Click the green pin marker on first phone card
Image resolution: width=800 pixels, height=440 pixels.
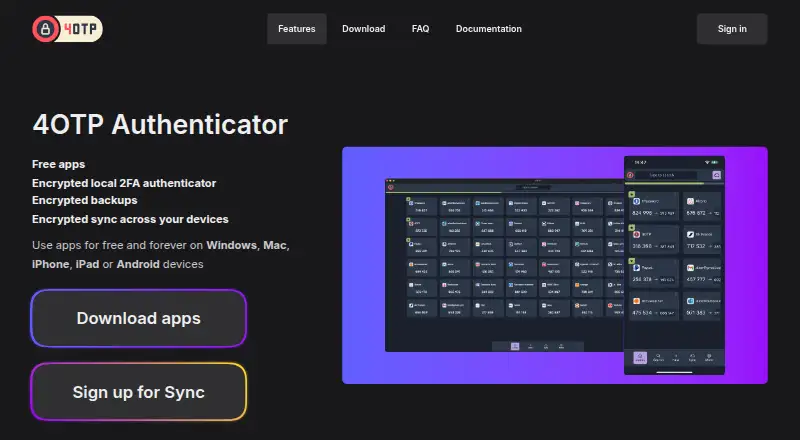(632, 194)
